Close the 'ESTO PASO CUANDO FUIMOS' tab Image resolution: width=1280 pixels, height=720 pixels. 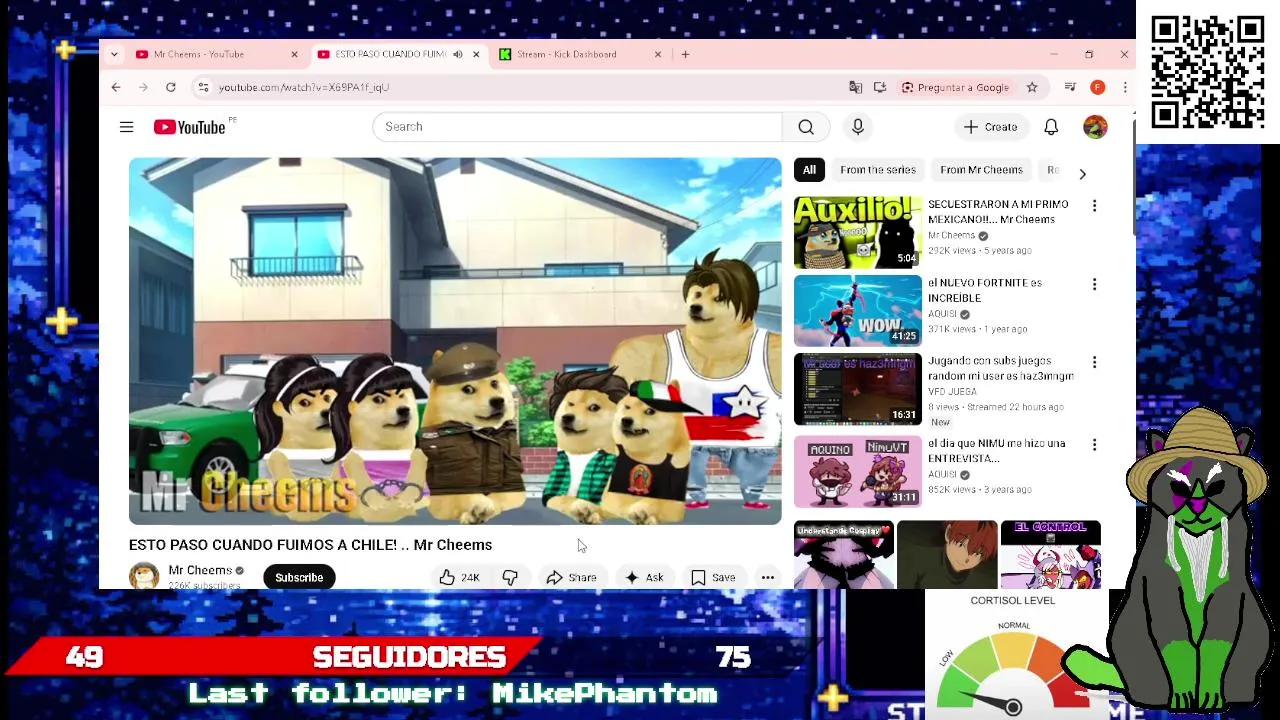[476, 54]
